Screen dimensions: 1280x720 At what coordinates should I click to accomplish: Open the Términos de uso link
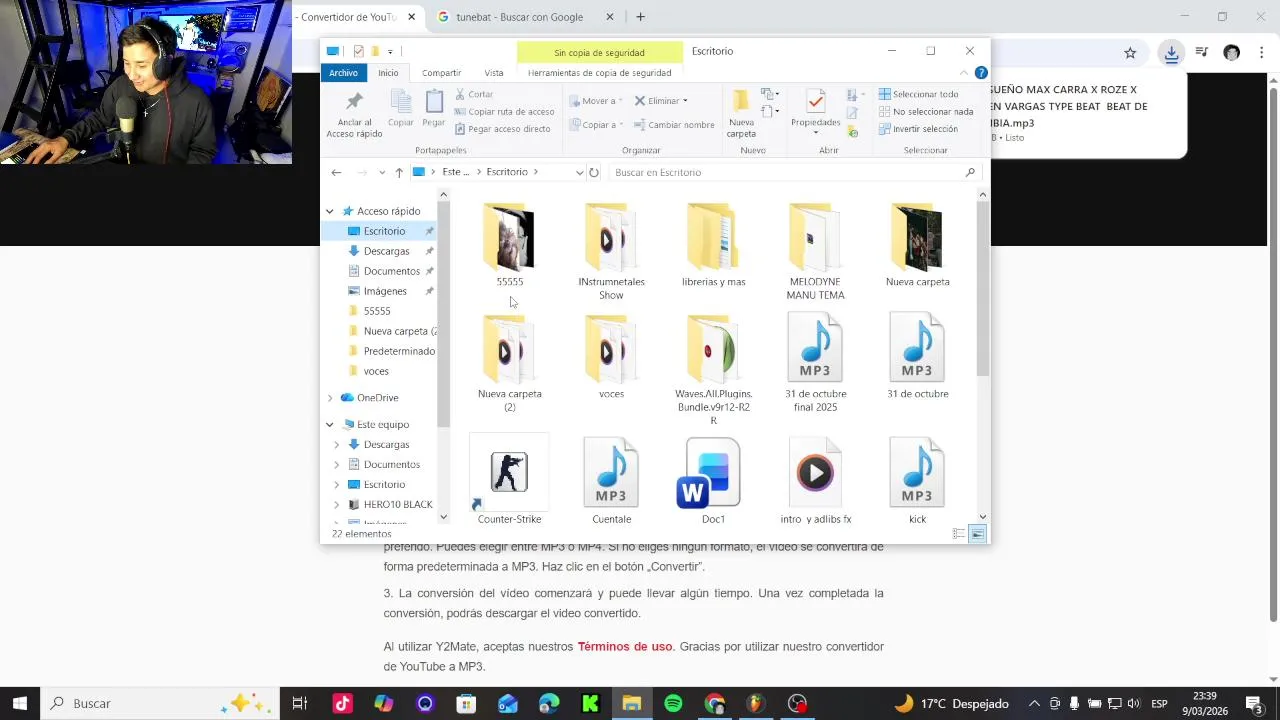click(625, 647)
